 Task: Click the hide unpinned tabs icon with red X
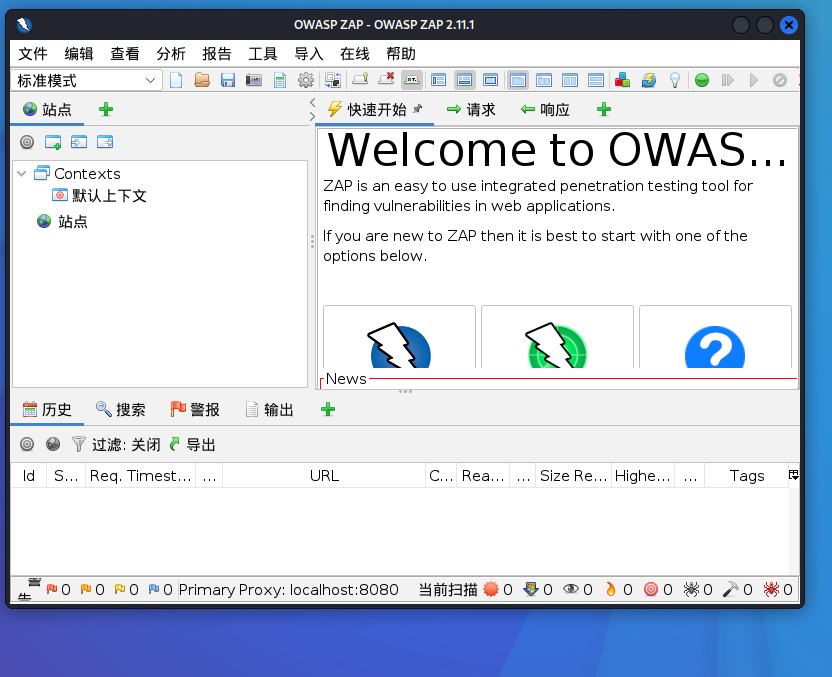point(386,80)
